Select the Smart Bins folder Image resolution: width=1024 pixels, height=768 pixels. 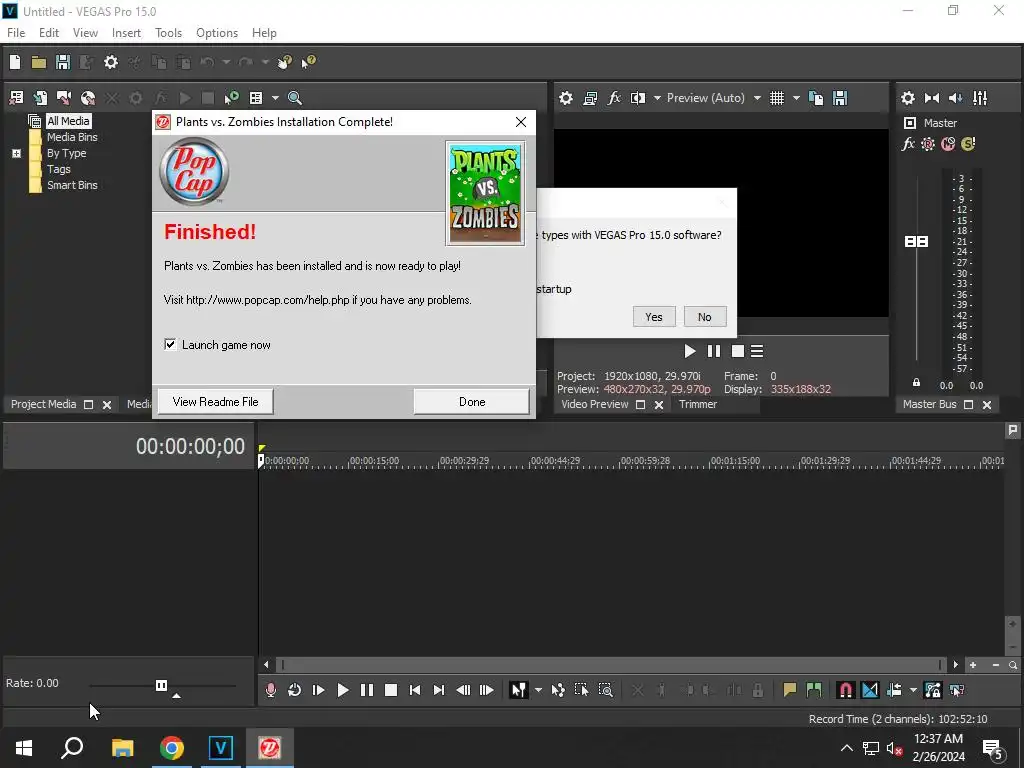pos(72,185)
